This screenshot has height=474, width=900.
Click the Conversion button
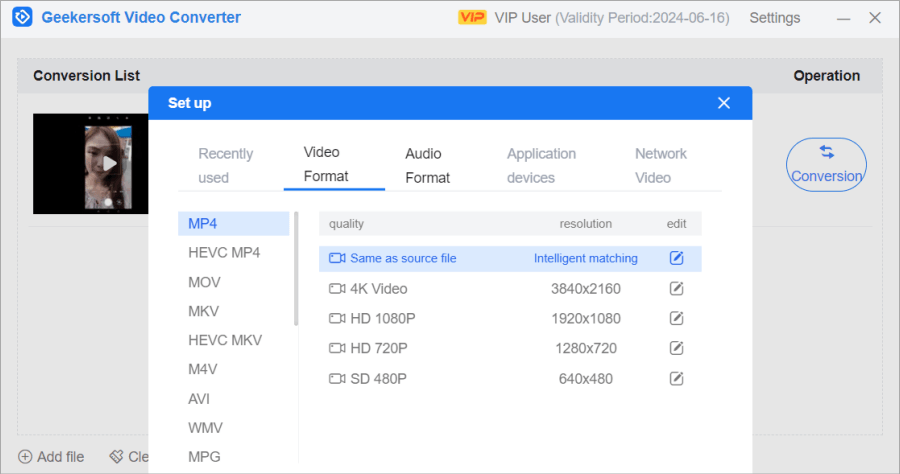826,165
